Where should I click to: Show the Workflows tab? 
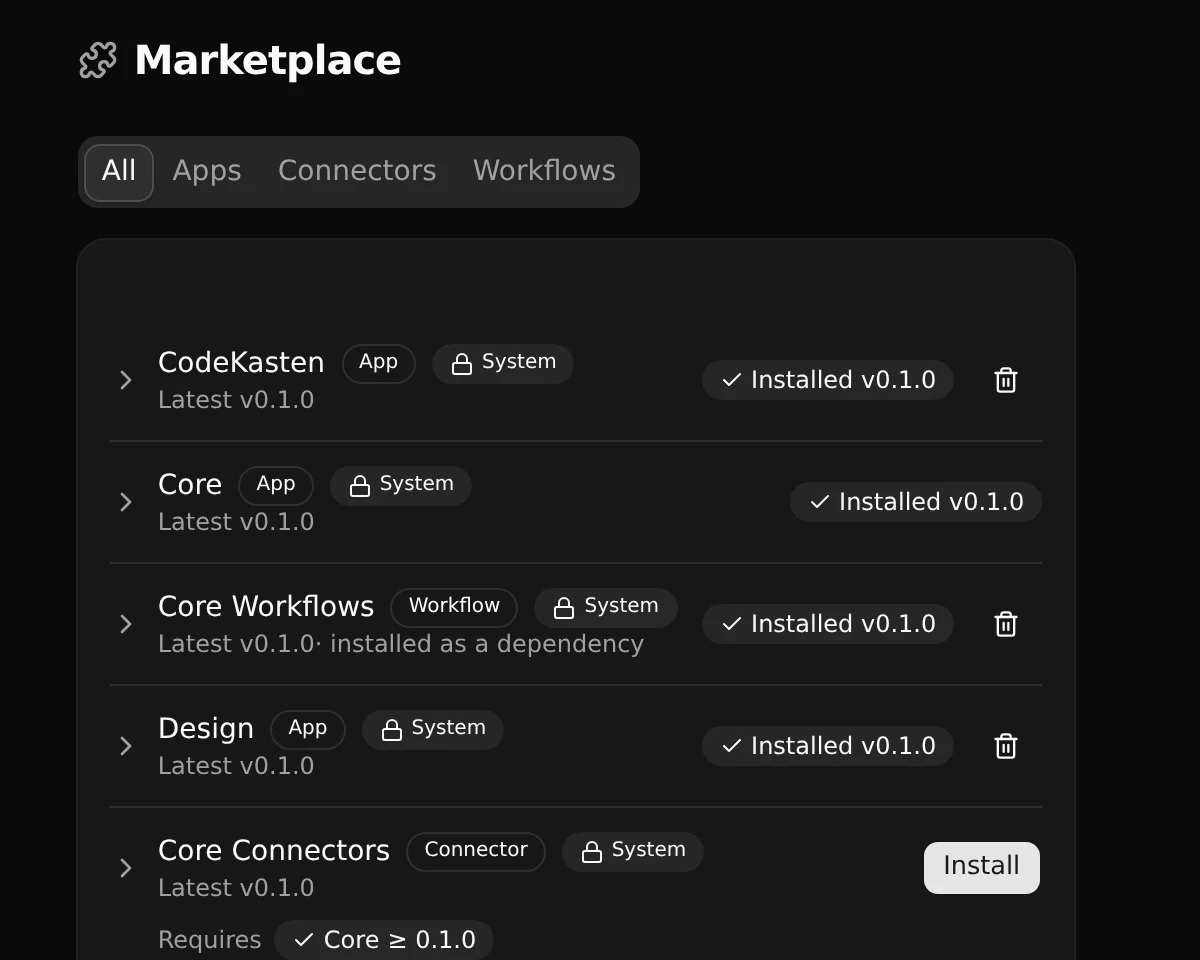point(544,172)
